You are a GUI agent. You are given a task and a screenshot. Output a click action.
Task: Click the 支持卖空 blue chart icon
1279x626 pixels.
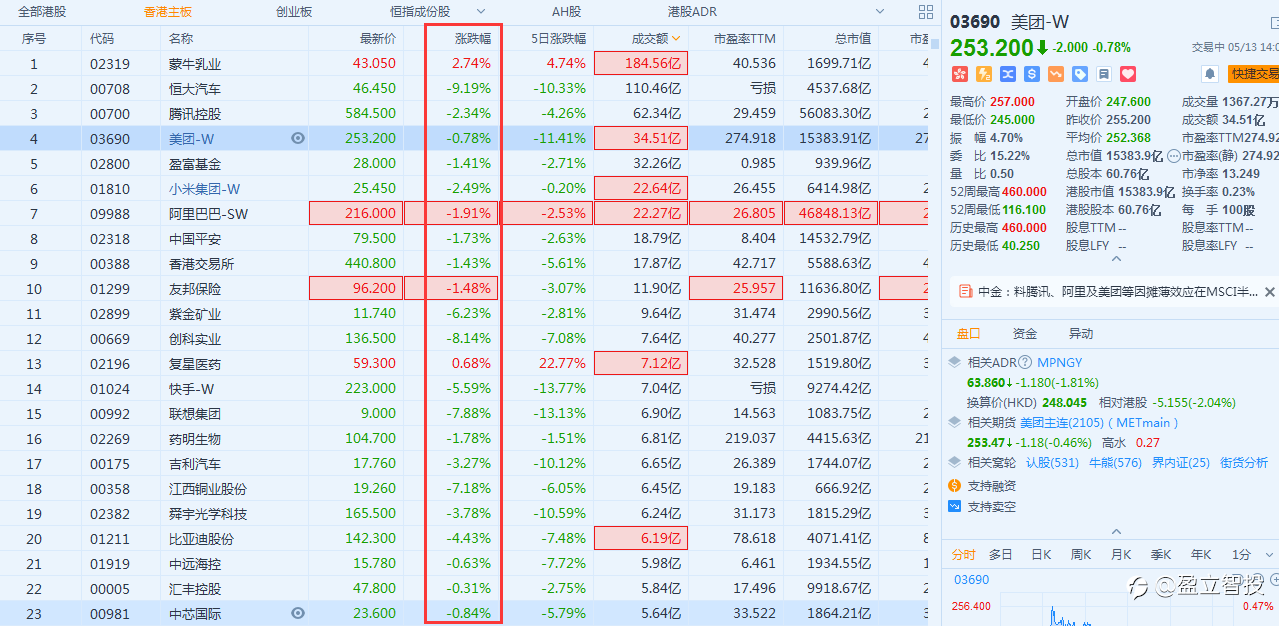(x=955, y=506)
